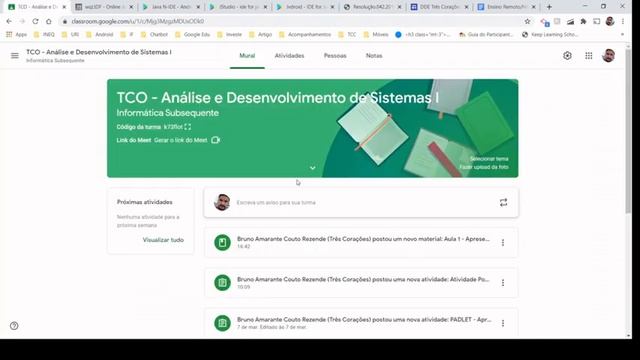Open the Chrome profile avatar in toolbar
640x360 pixels.
610,21
